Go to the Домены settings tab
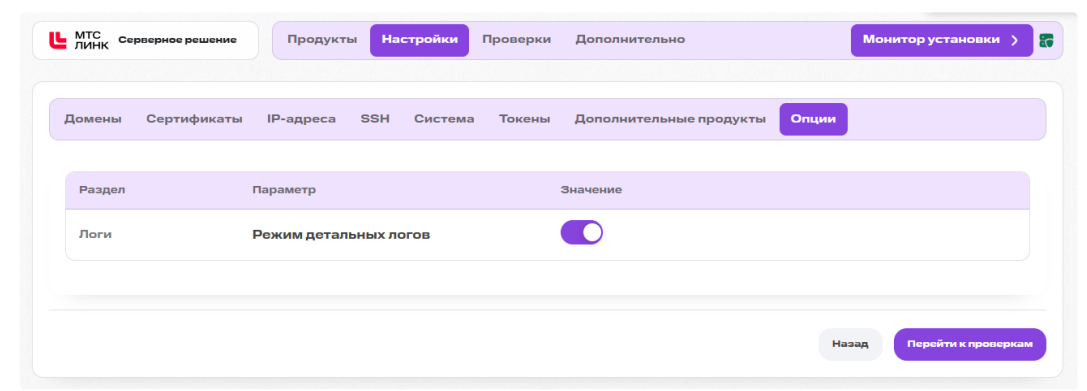Viewport: 1087px width, 391px height. point(93,119)
